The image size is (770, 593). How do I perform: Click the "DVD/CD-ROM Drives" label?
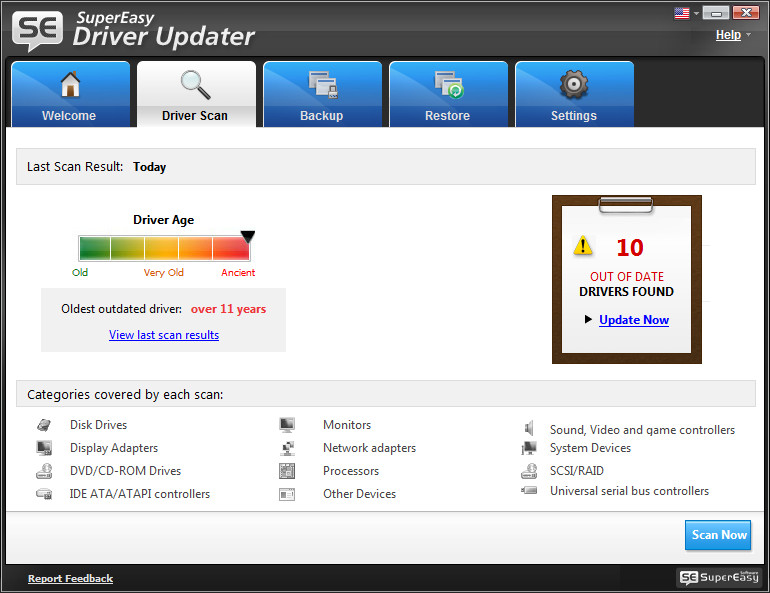(x=126, y=471)
